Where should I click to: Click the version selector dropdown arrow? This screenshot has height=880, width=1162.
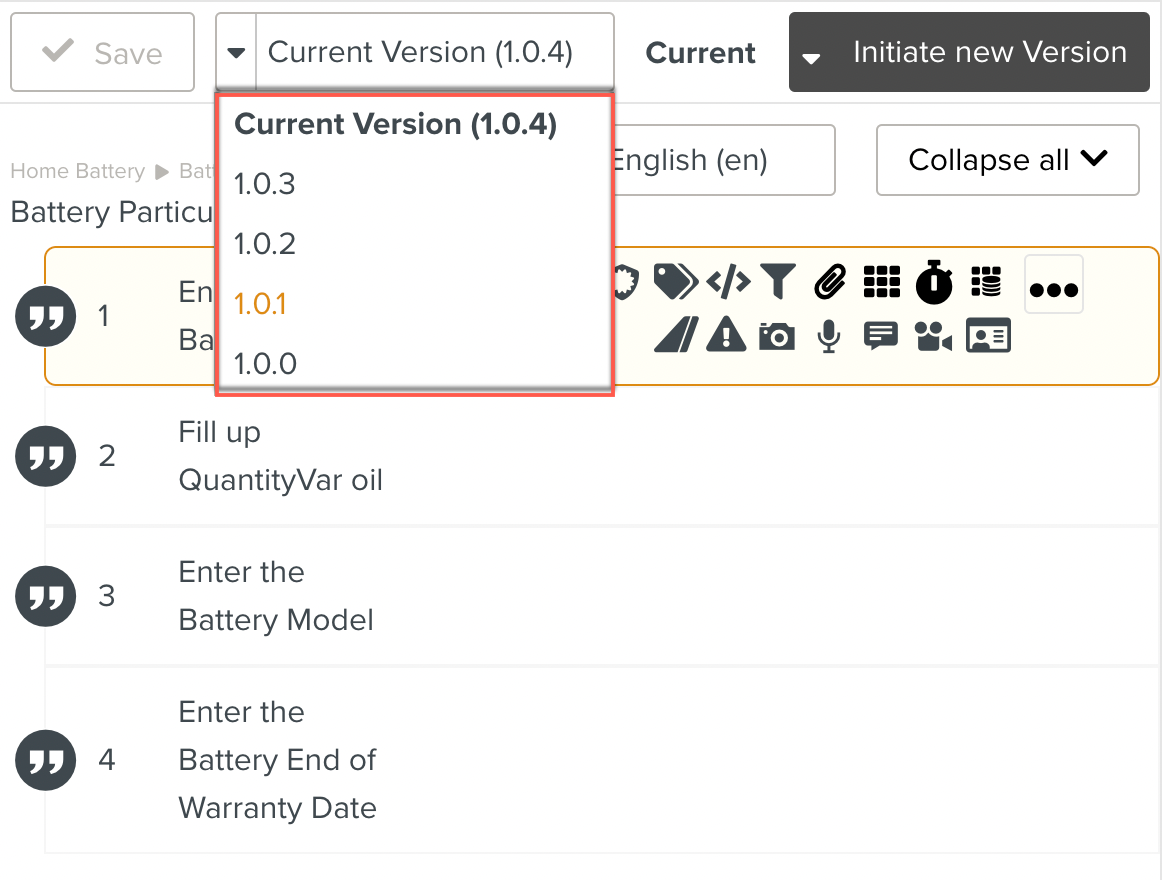click(236, 52)
